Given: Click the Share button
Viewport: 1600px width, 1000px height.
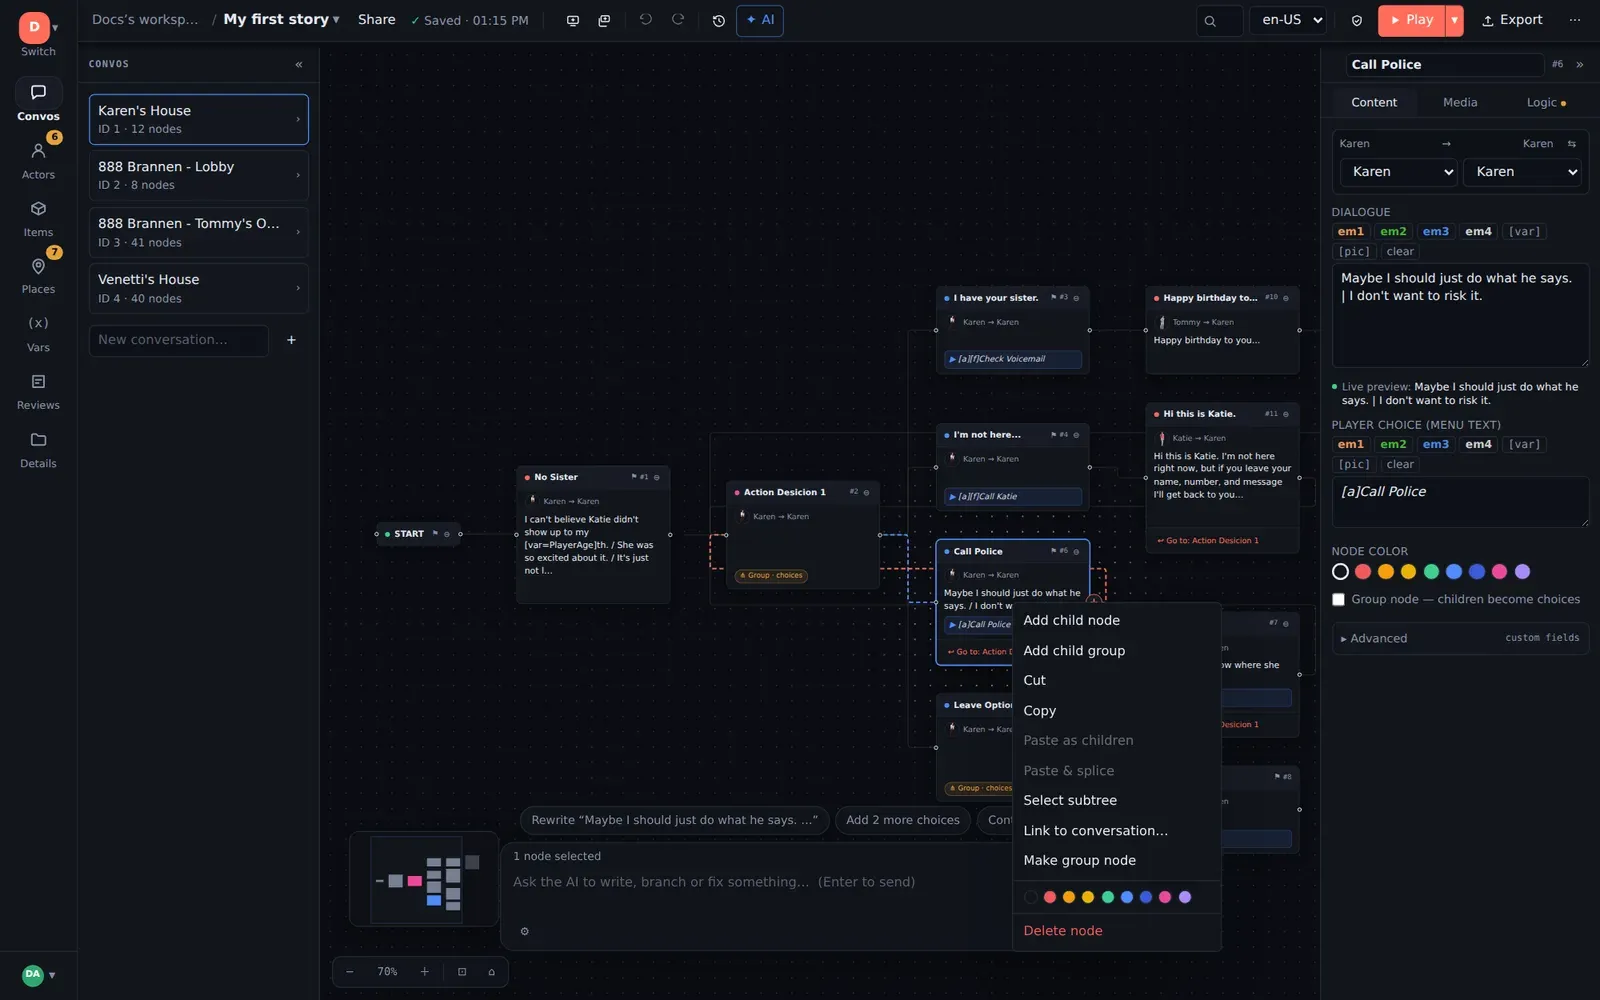Looking at the screenshot, I should coord(377,20).
